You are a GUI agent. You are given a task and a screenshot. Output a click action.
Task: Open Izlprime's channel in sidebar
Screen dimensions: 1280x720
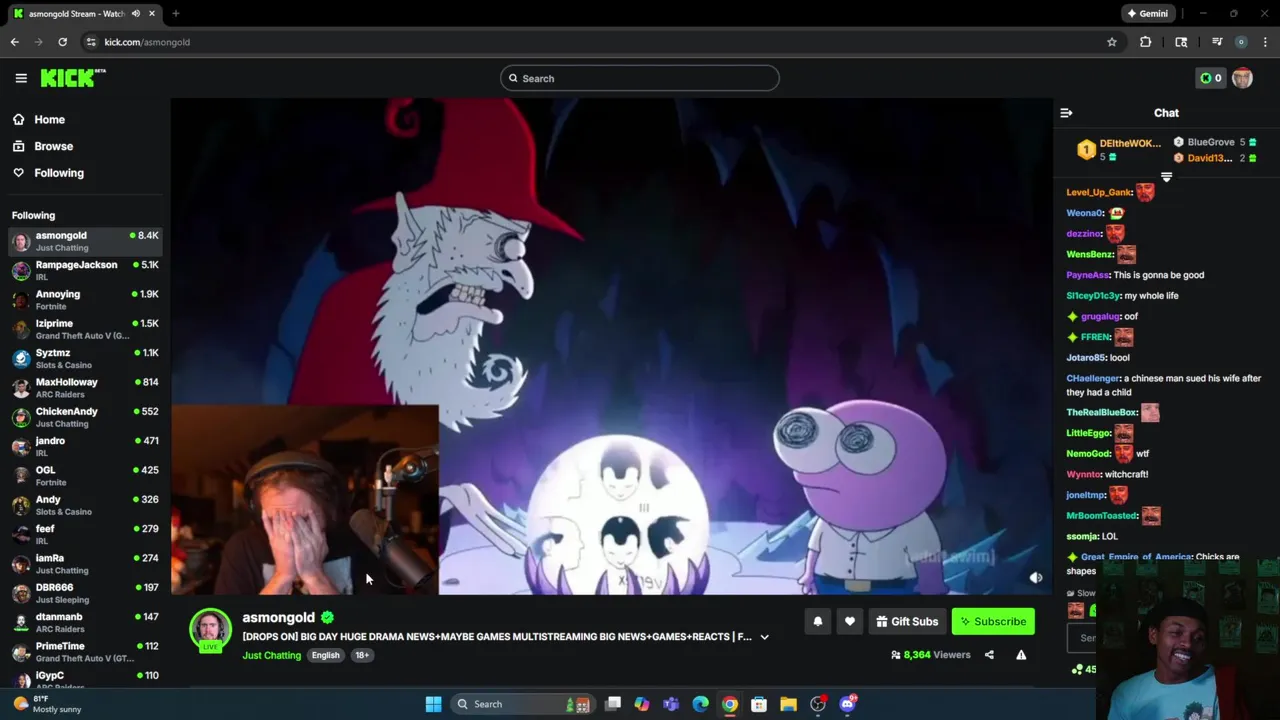point(85,329)
